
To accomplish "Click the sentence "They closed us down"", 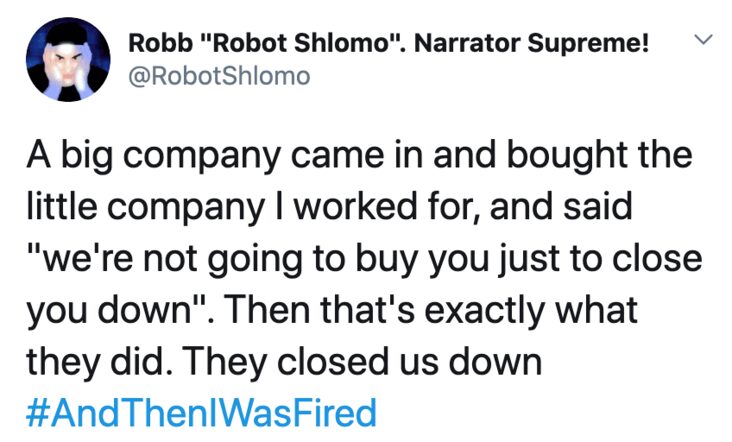I will 364,361.
